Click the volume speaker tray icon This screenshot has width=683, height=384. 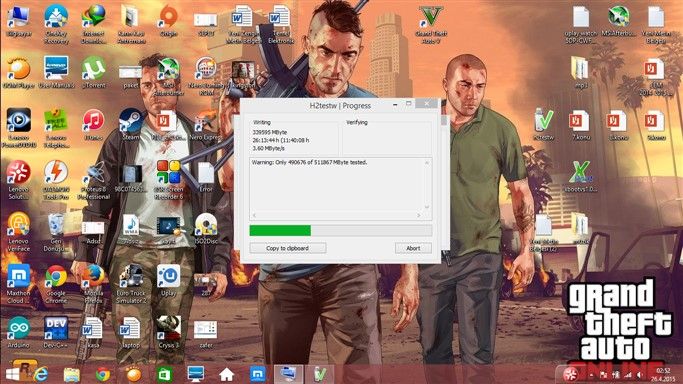tap(639, 375)
